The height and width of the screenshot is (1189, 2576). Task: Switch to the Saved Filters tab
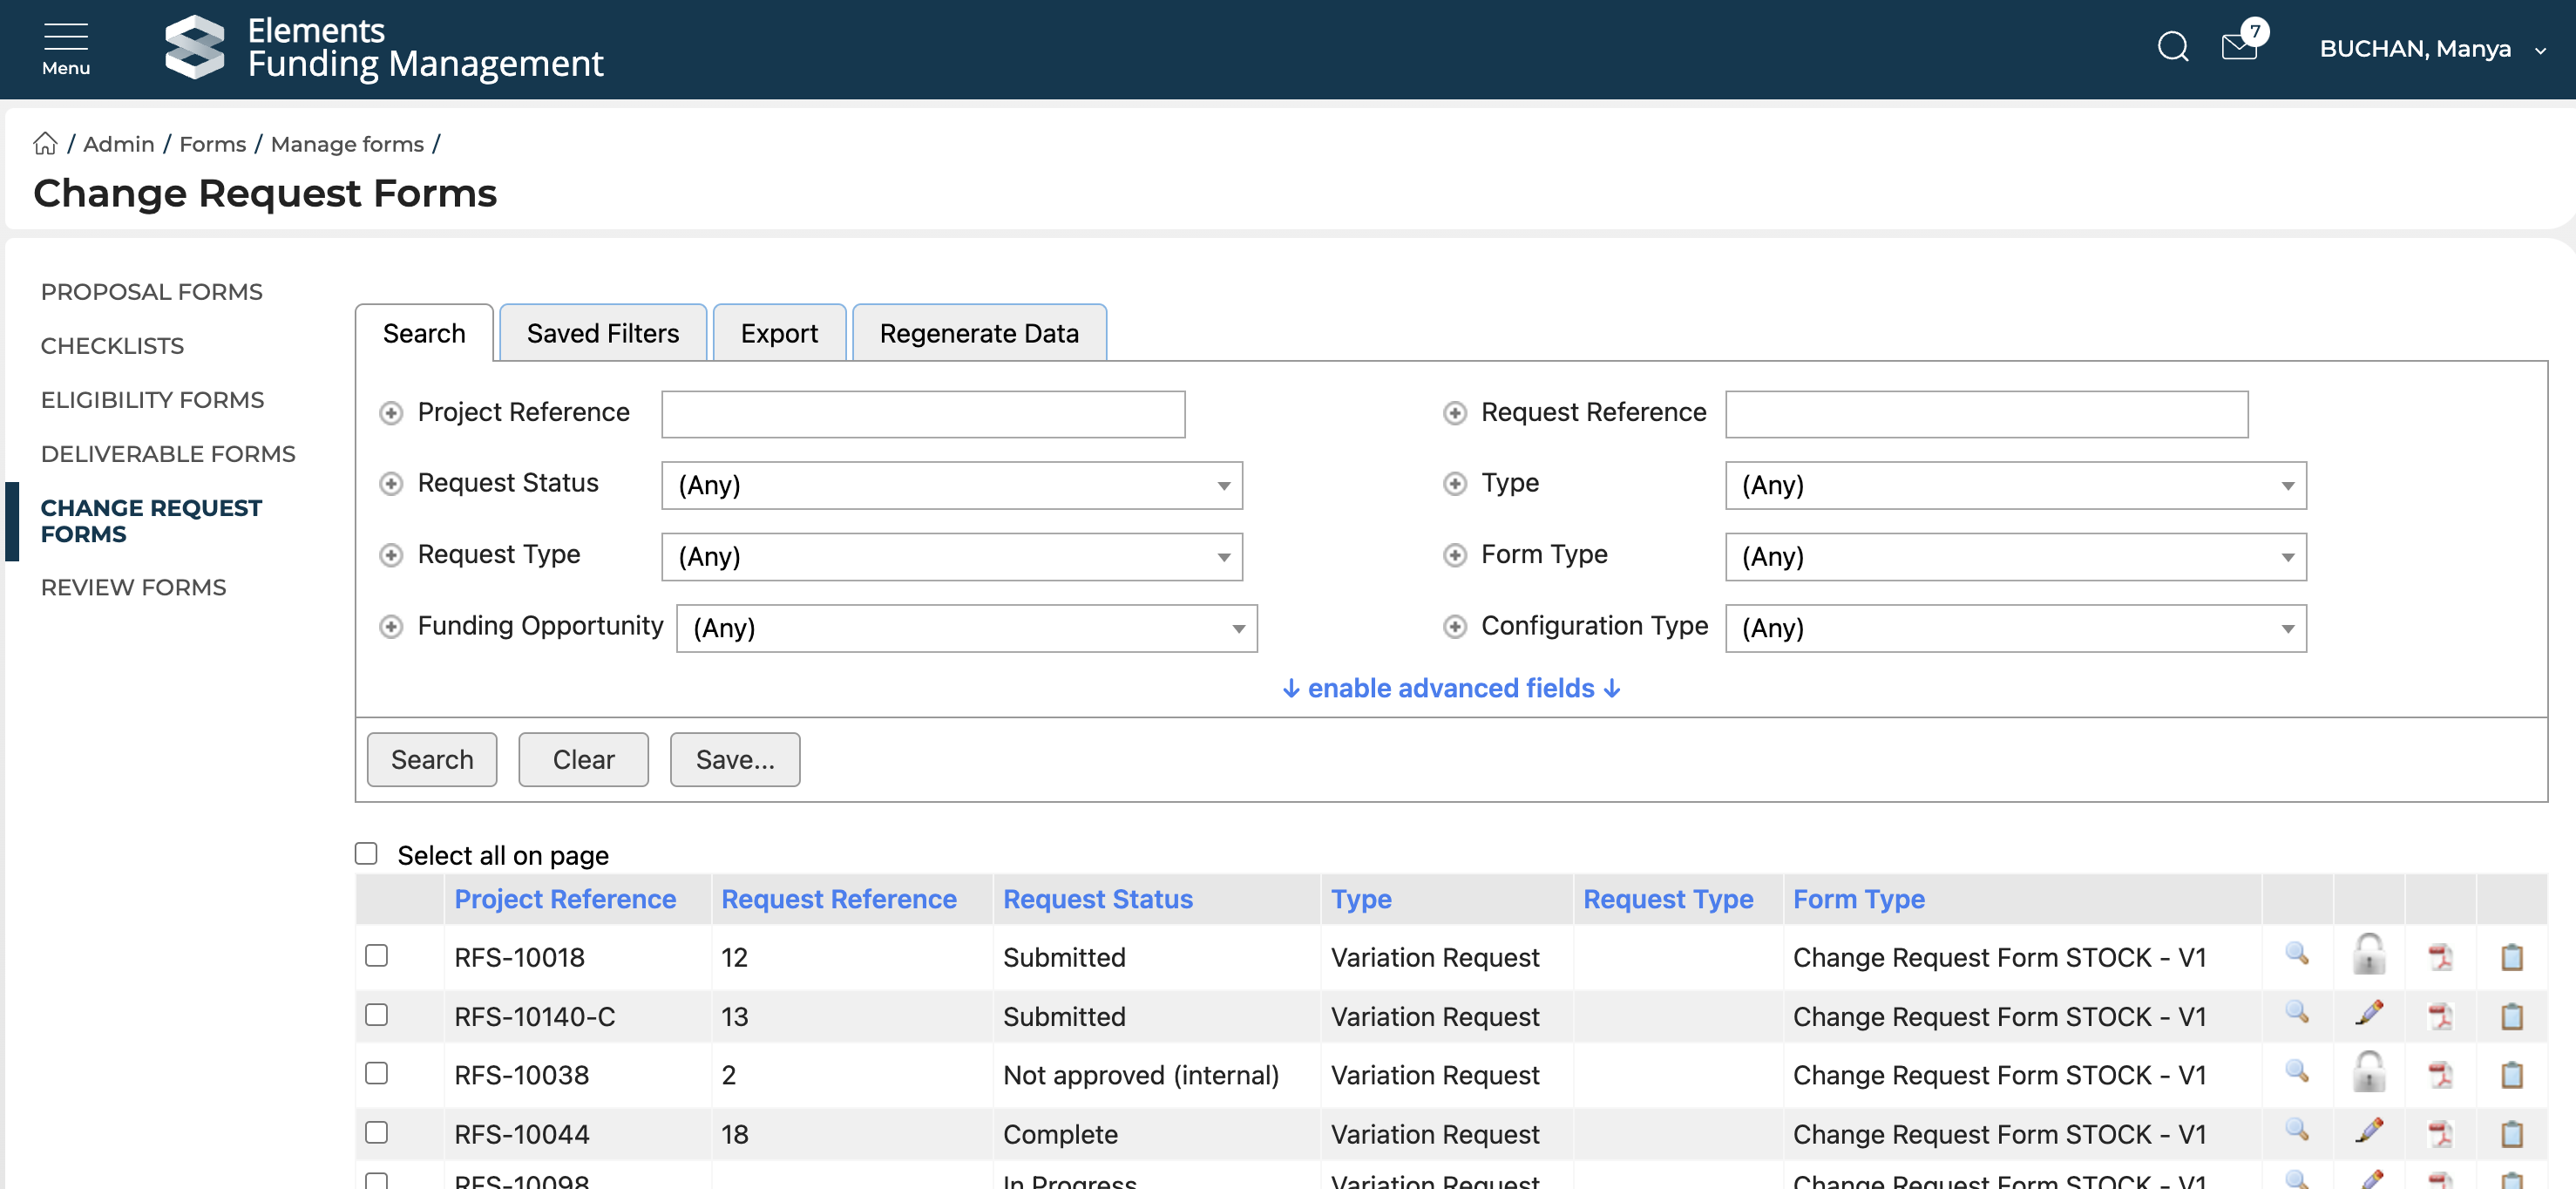coord(602,333)
